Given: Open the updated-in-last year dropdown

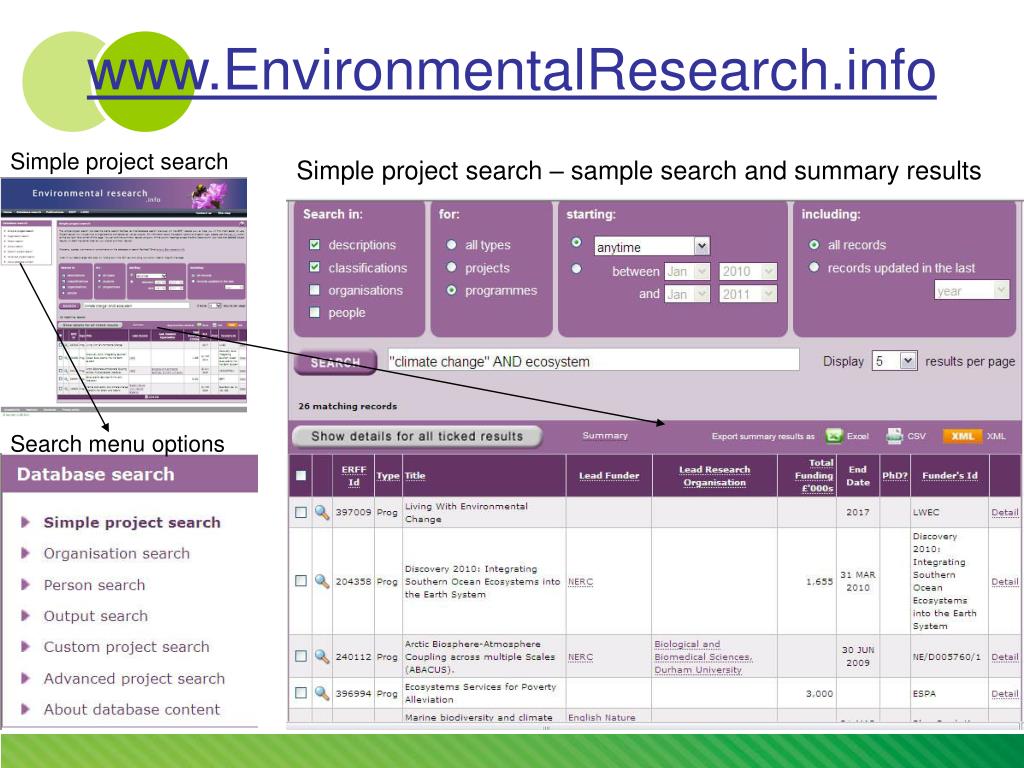Looking at the screenshot, I should (x=972, y=290).
